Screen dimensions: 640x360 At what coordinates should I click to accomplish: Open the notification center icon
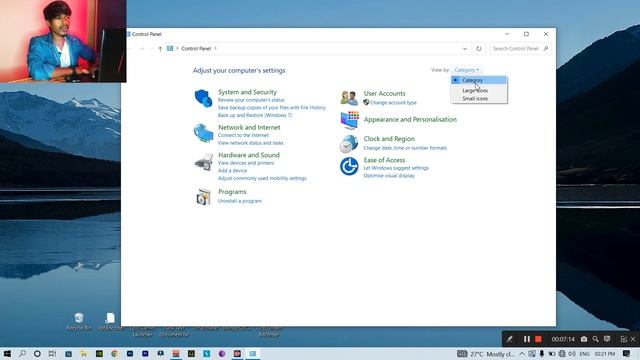(626, 354)
